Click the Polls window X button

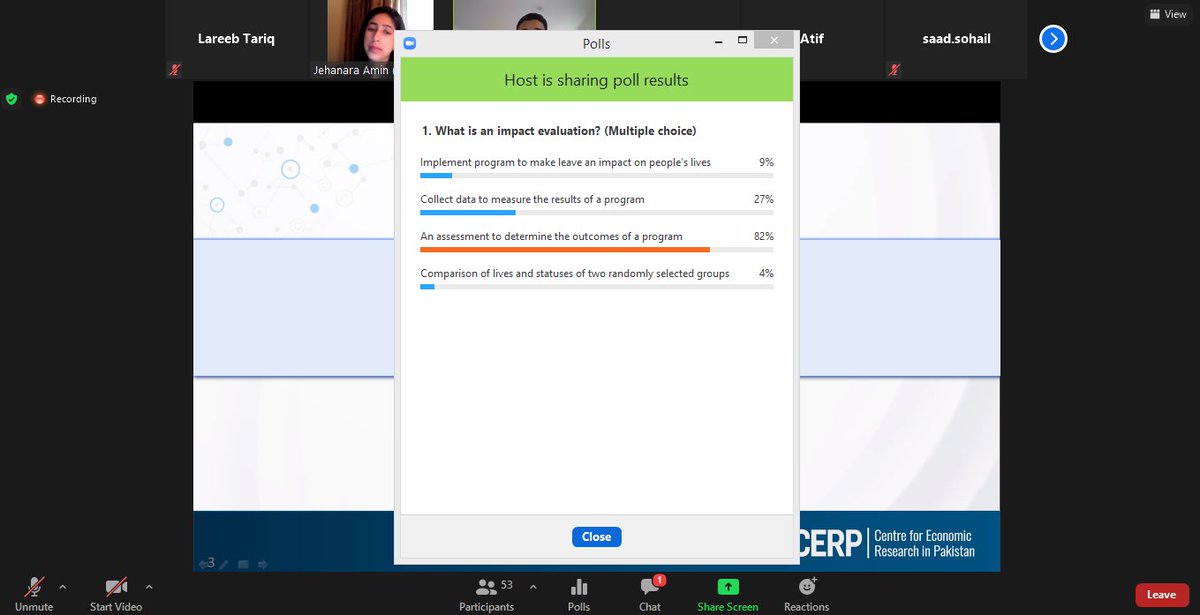click(x=773, y=42)
